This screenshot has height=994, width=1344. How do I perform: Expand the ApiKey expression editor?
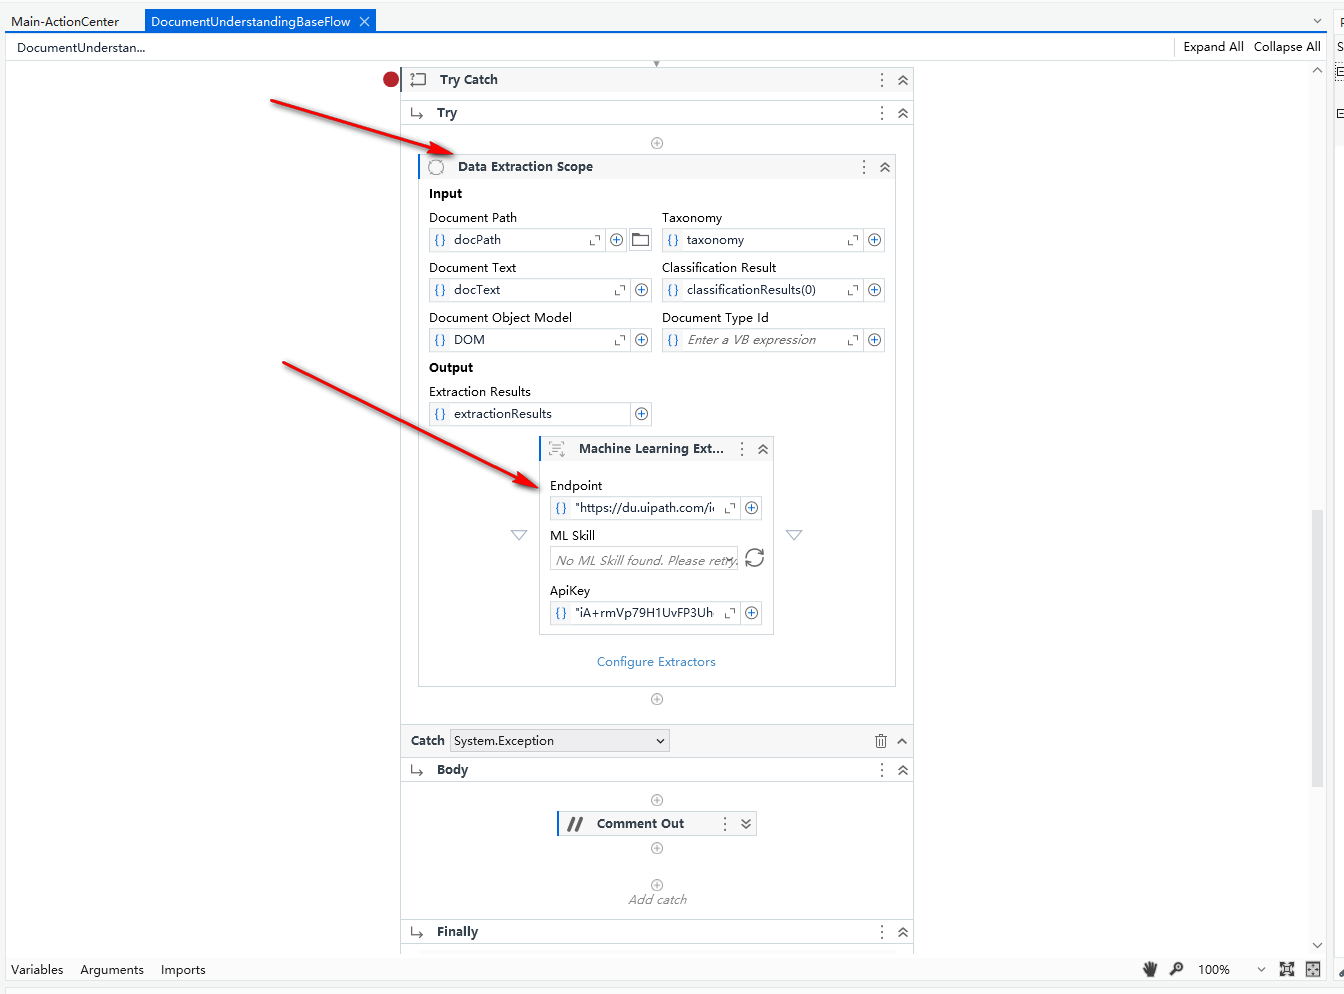[x=730, y=613]
